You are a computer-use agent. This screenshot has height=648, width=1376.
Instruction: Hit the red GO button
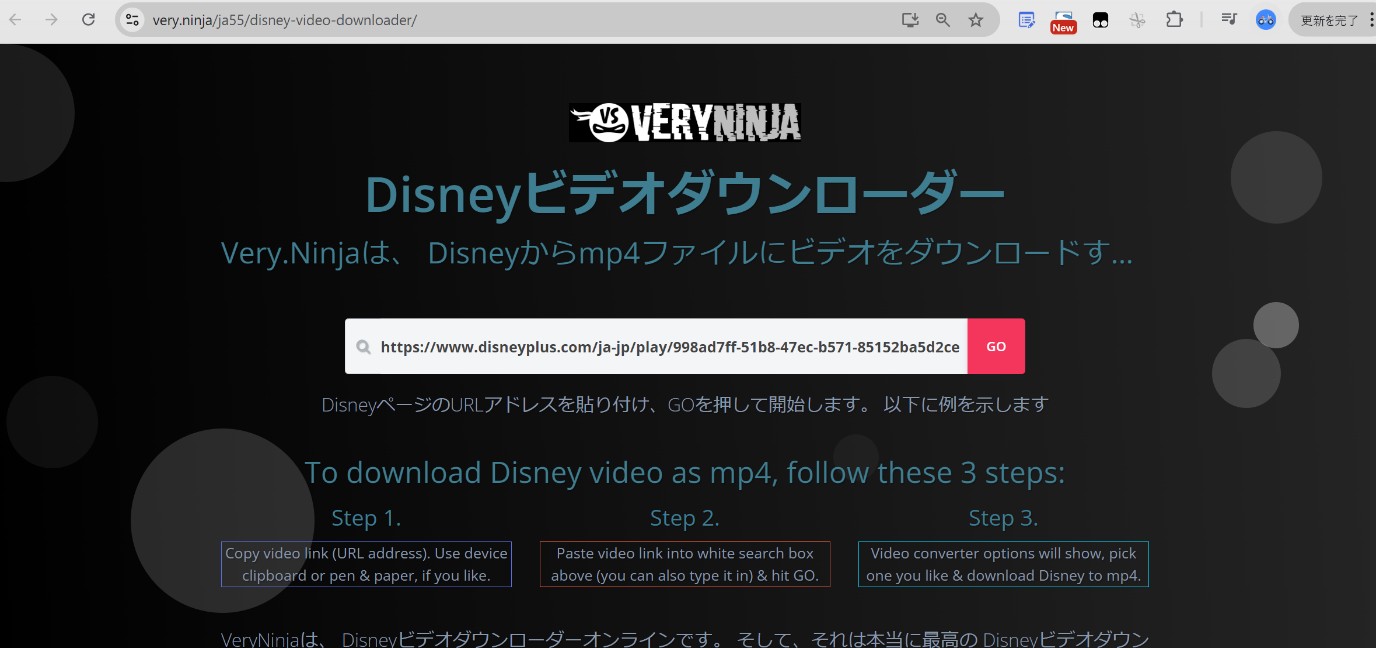tap(996, 346)
